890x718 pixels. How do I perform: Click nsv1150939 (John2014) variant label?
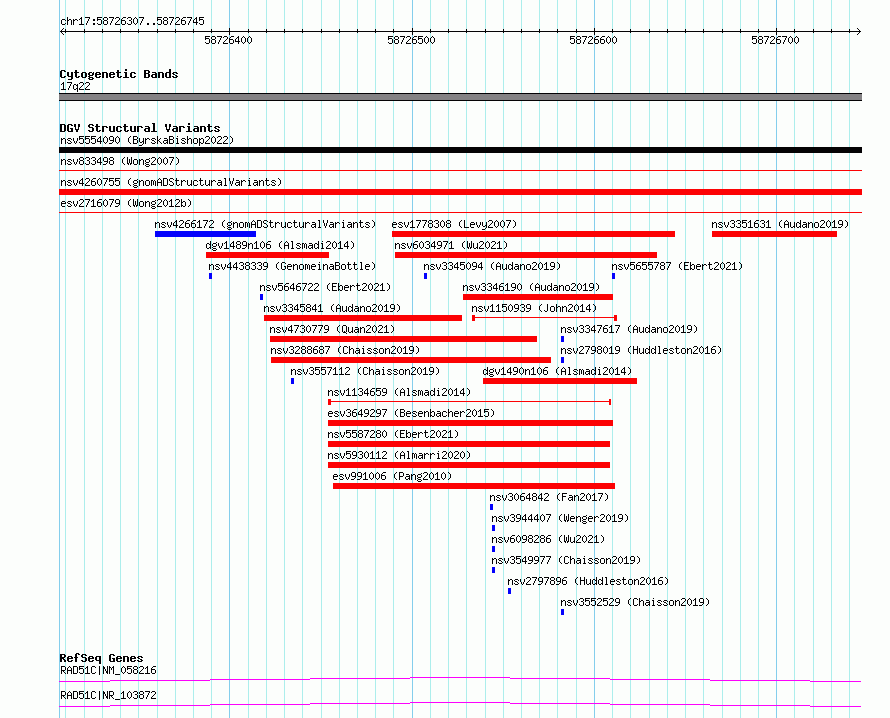pos(534,308)
